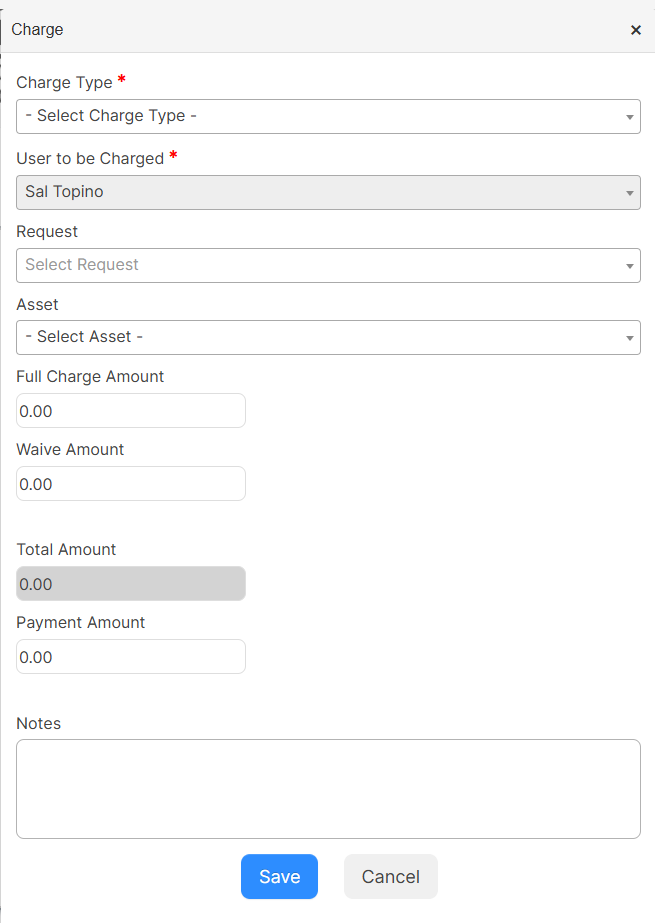Click the arrow beside Sal Topino
Image resolution: width=655 pixels, height=923 pixels.
coord(629,193)
